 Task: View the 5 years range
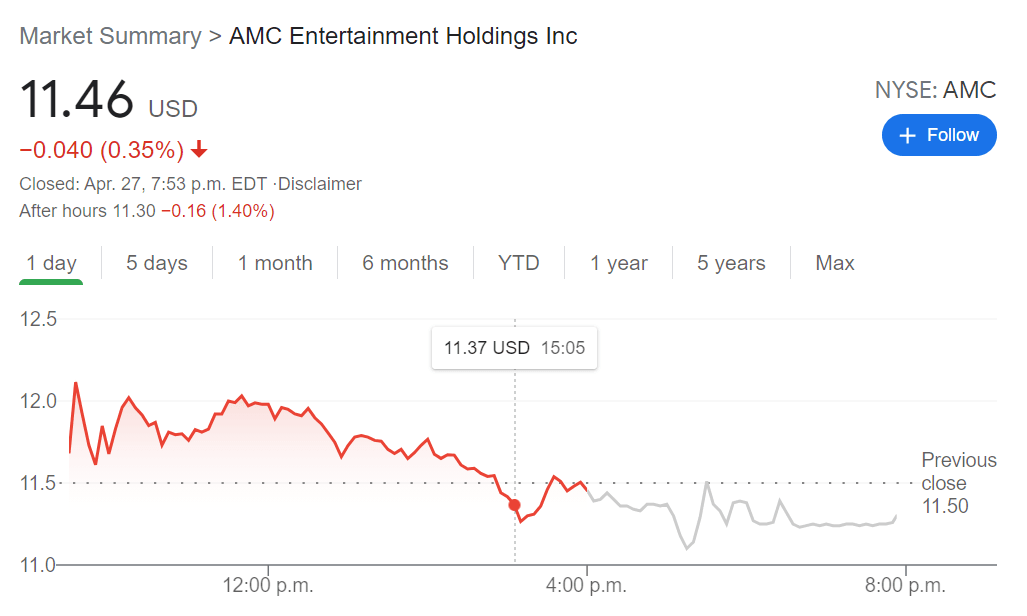click(x=731, y=263)
